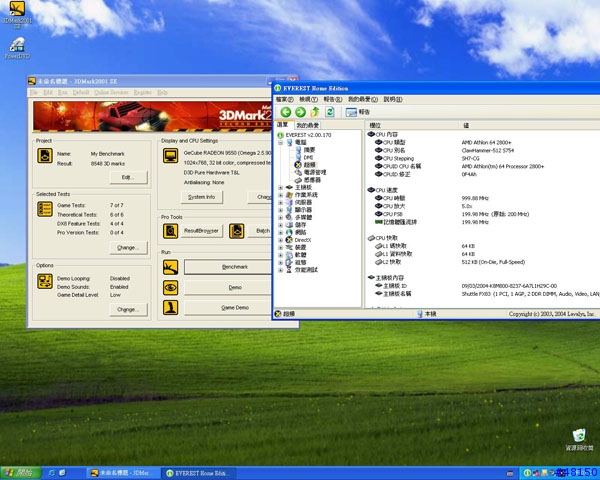Viewport: 600px width, 480px height.
Task: Go forward with EVEREST green Forward arrow
Action: (300, 112)
